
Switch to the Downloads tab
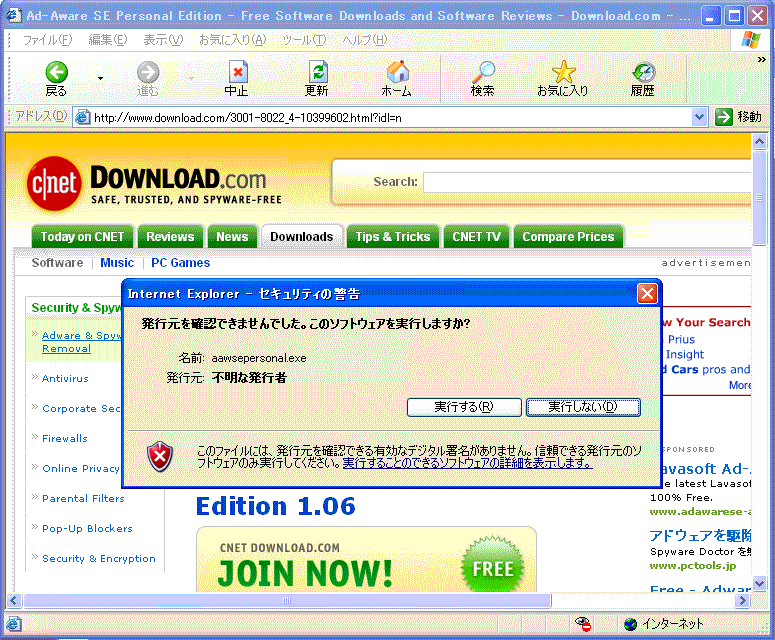click(x=301, y=237)
